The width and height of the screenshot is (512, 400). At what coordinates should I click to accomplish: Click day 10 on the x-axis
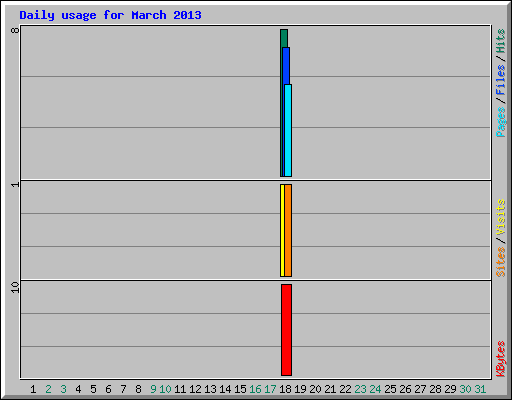(165, 389)
